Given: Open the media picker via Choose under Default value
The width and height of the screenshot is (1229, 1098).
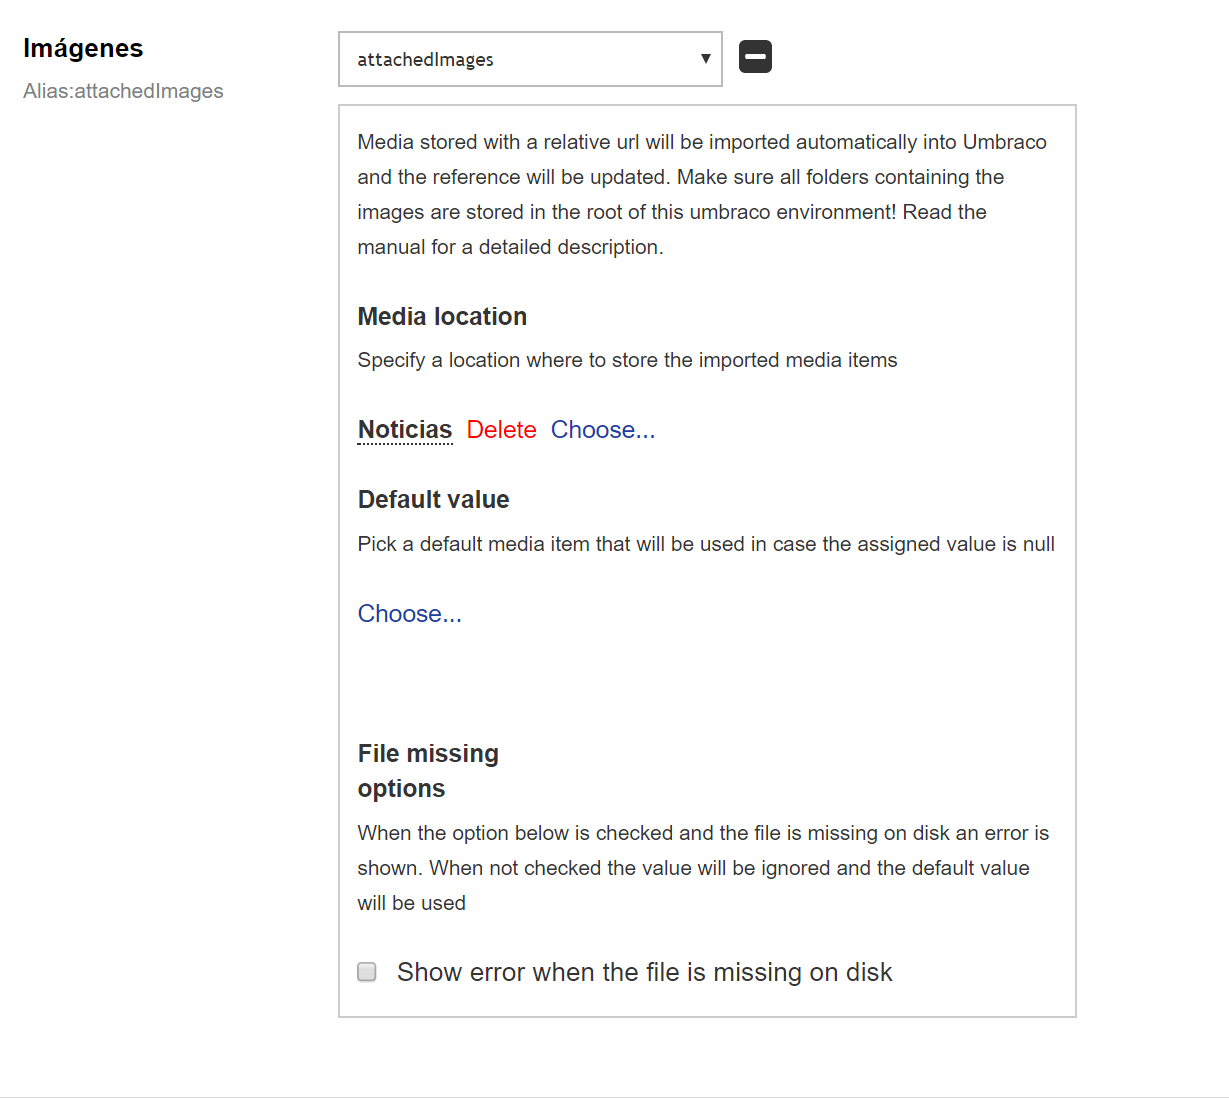Looking at the screenshot, I should pos(409,613).
